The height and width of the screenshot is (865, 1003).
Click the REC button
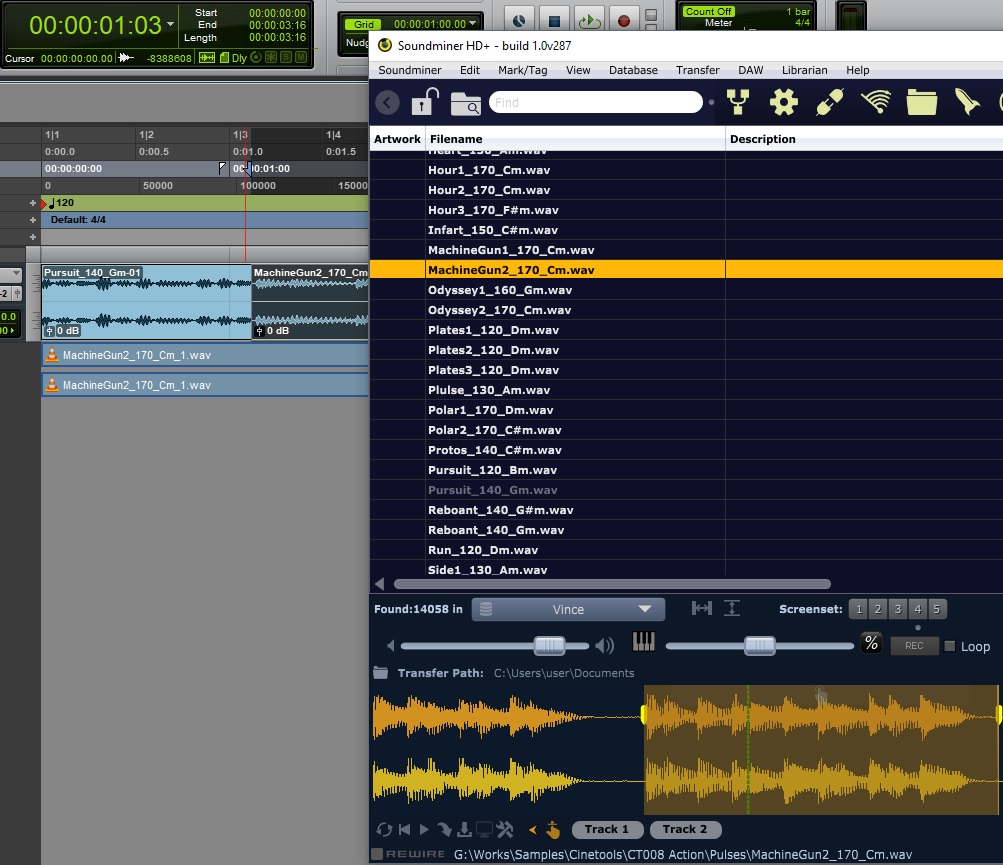[x=914, y=646]
